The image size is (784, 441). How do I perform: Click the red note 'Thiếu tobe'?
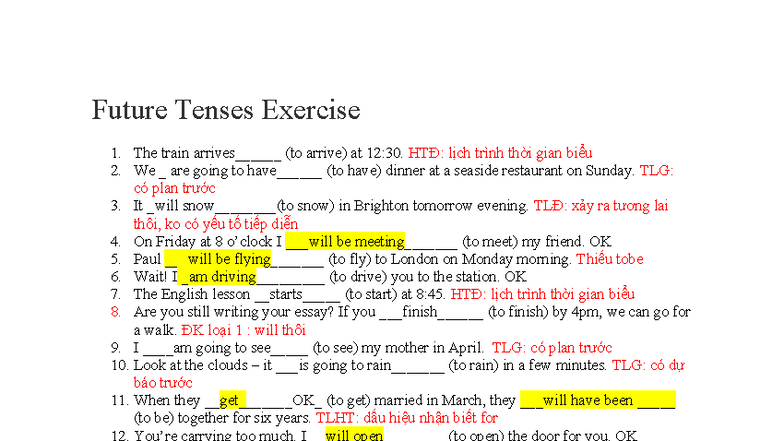click(x=610, y=259)
